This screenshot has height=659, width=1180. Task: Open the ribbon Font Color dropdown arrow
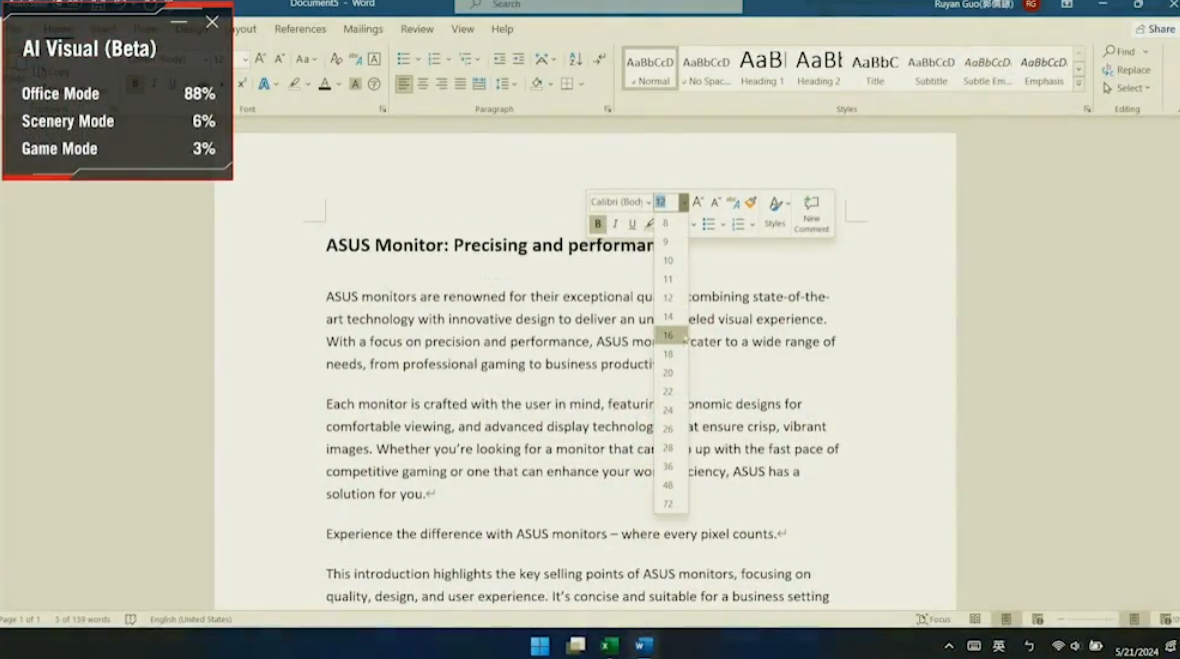coord(339,85)
